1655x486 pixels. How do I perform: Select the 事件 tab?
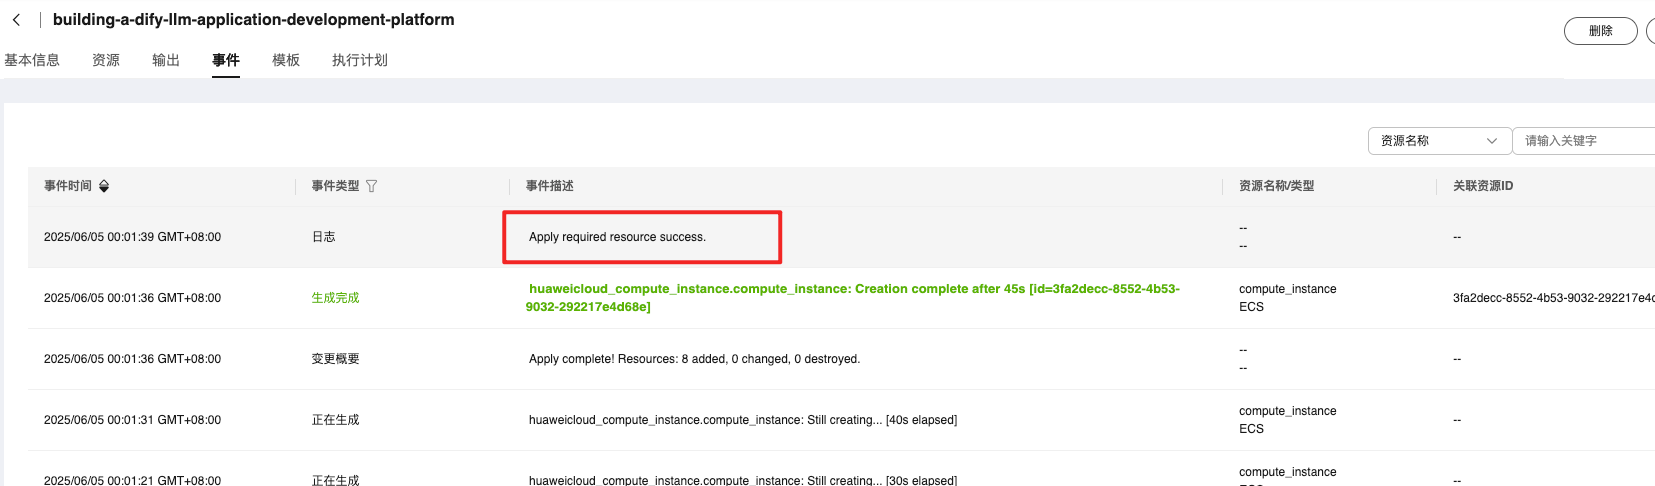pos(226,60)
